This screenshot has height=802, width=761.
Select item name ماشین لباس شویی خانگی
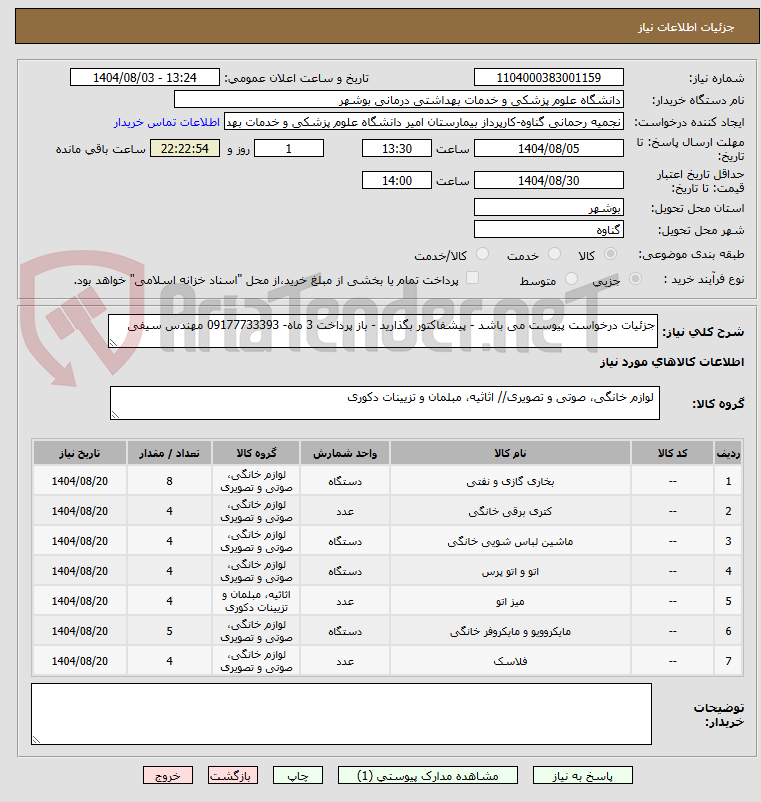pyautogui.click(x=510, y=541)
